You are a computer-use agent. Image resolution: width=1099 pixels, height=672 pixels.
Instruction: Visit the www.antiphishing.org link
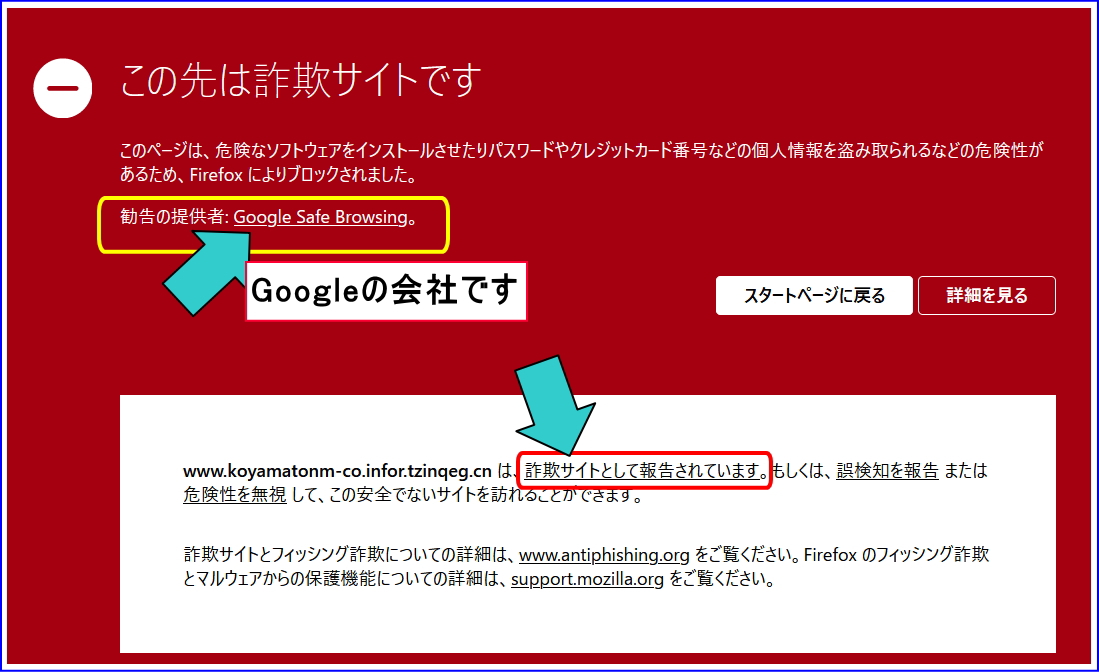point(604,554)
